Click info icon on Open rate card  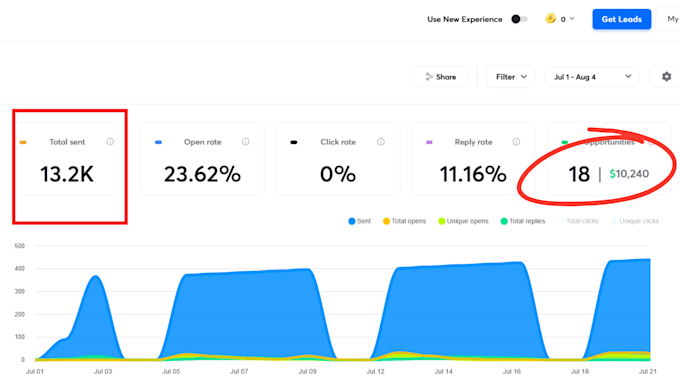pyautogui.click(x=245, y=142)
